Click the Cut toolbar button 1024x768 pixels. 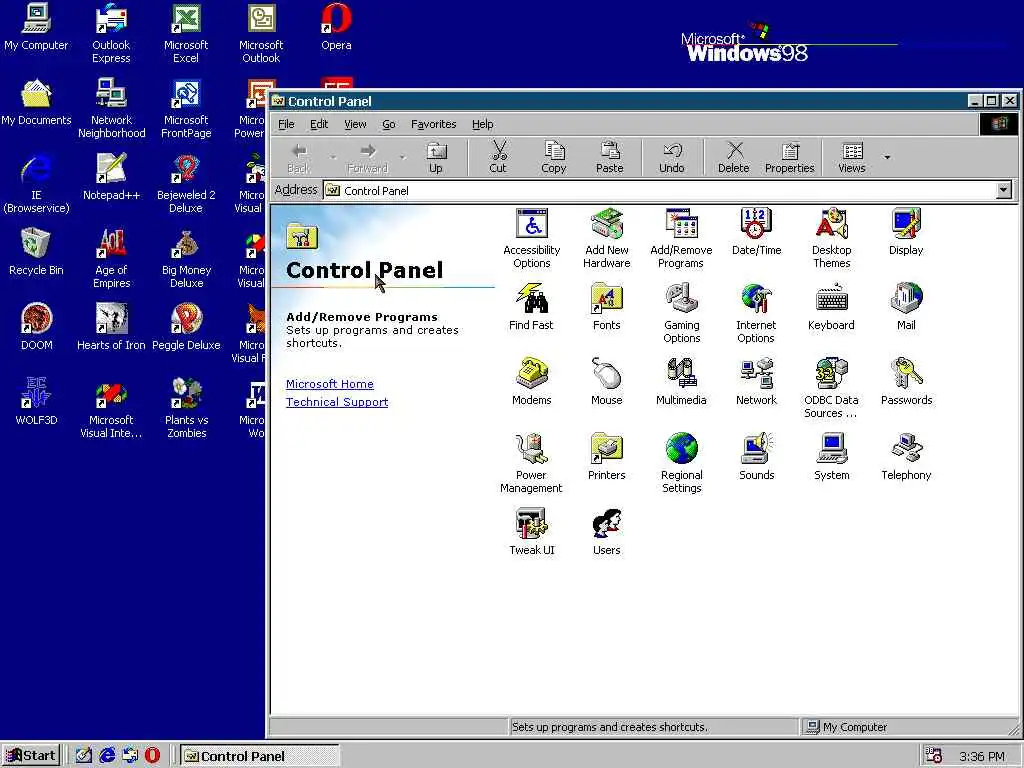pos(498,158)
